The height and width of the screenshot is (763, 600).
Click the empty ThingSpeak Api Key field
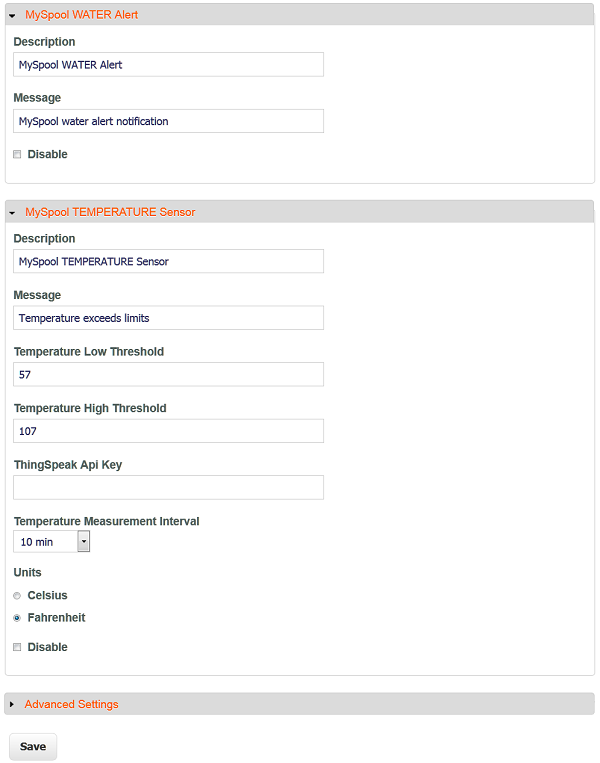pyautogui.click(x=168, y=488)
